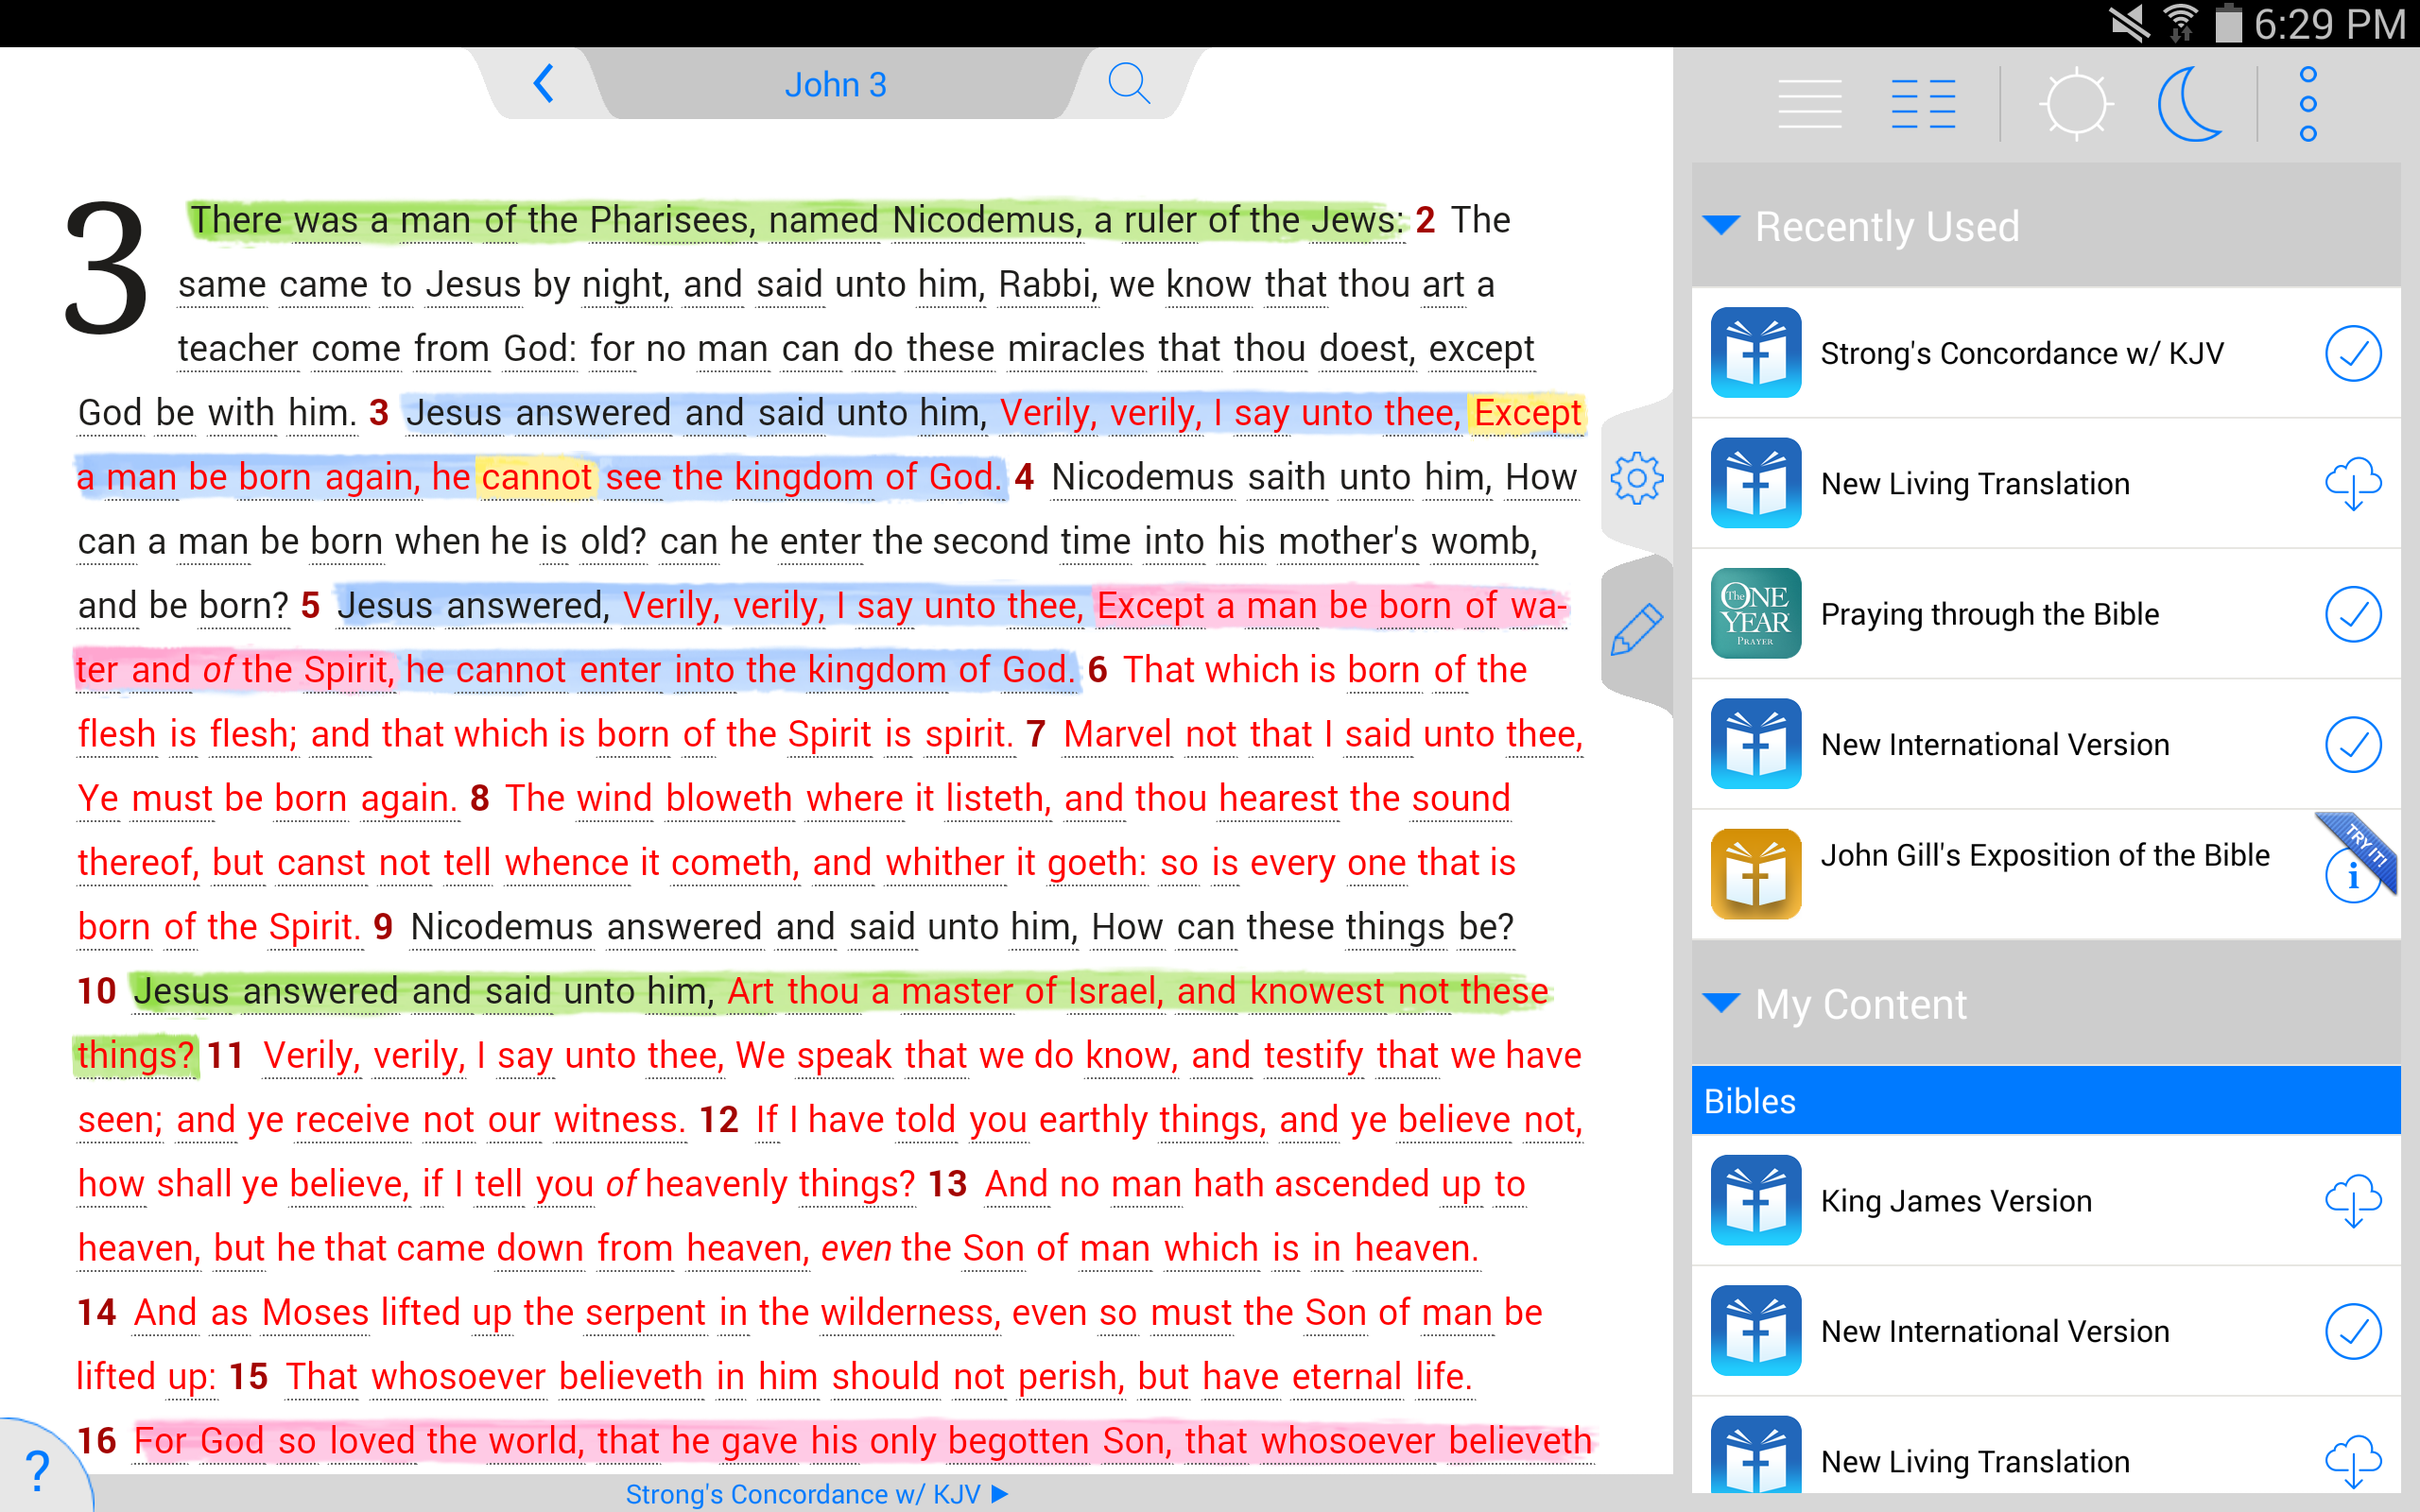Go back using the left chevron arrow
This screenshot has width=2420, height=1512.
(544, 84)
